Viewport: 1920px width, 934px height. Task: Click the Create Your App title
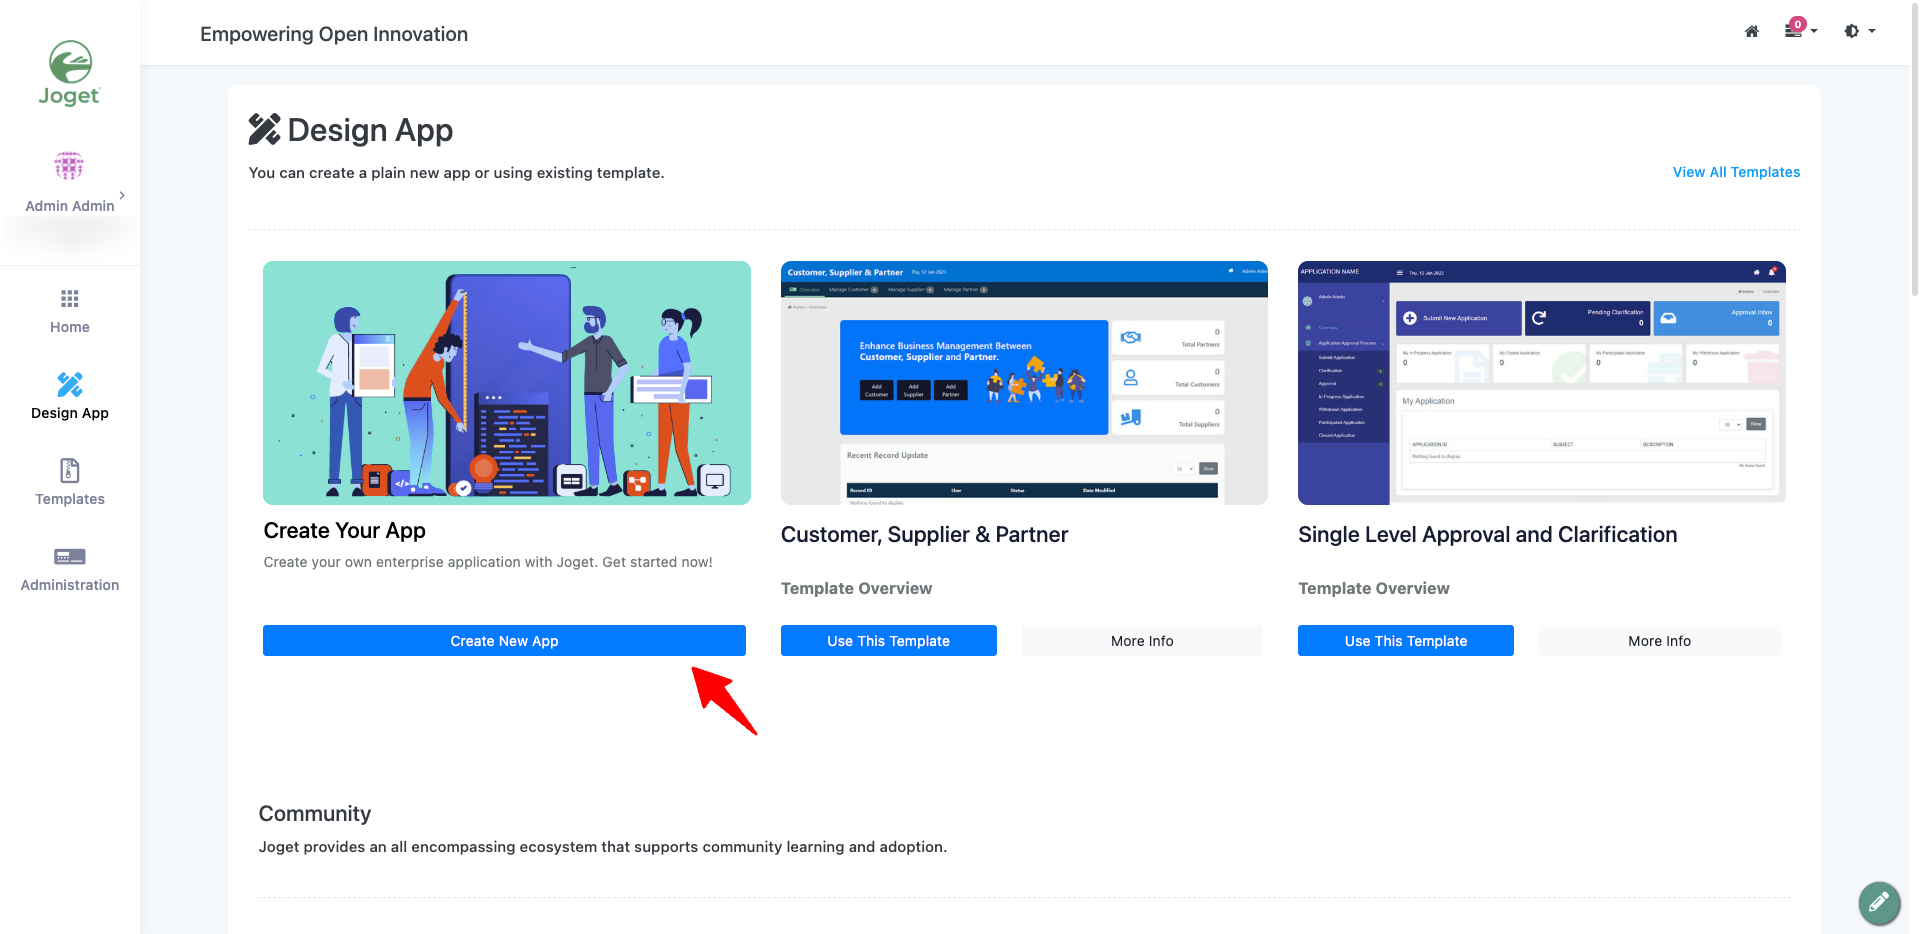[345, 531]
